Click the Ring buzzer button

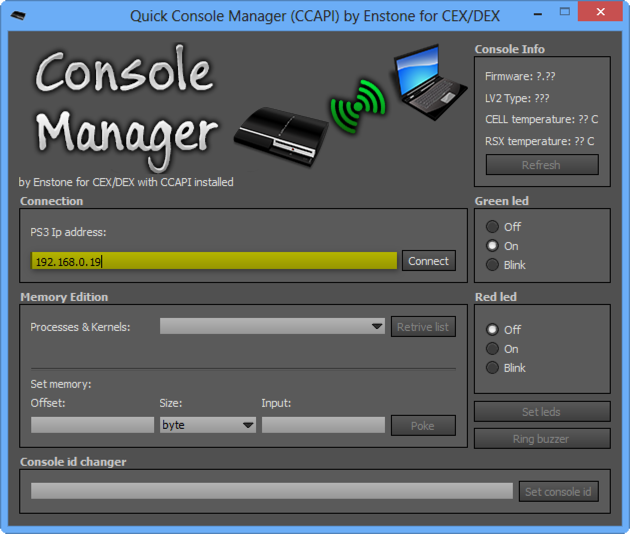point(542,439)
